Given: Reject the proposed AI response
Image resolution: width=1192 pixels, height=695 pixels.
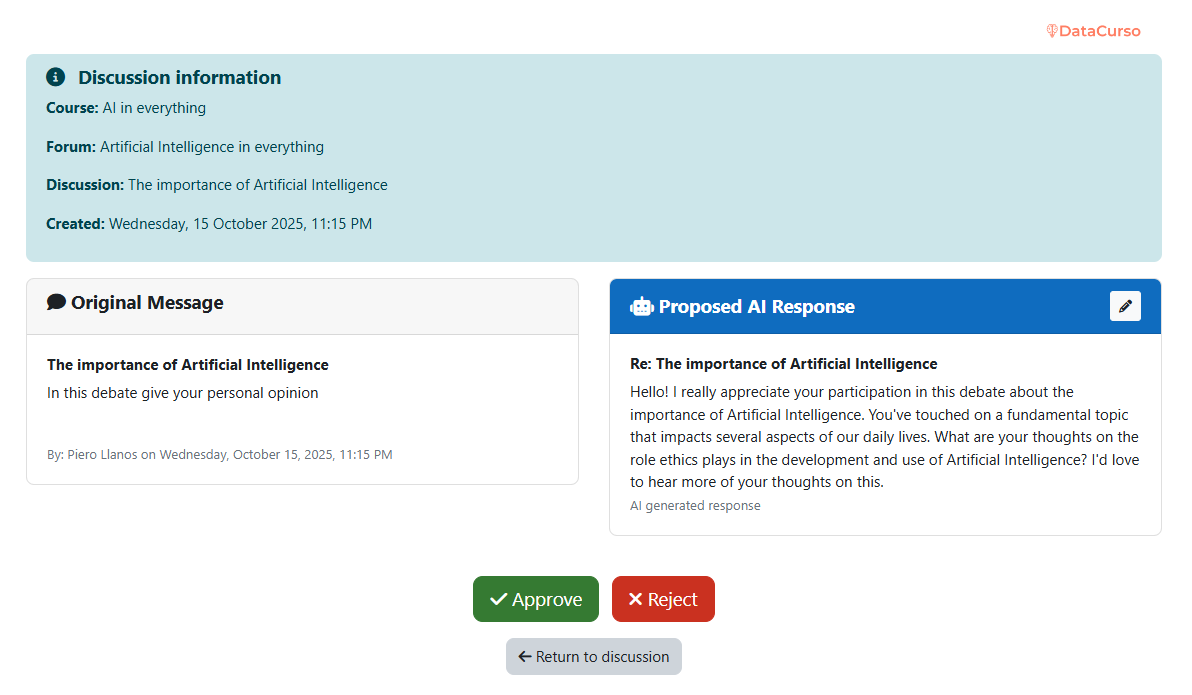Looking at the screenshot, I should (x=663, y=599).
